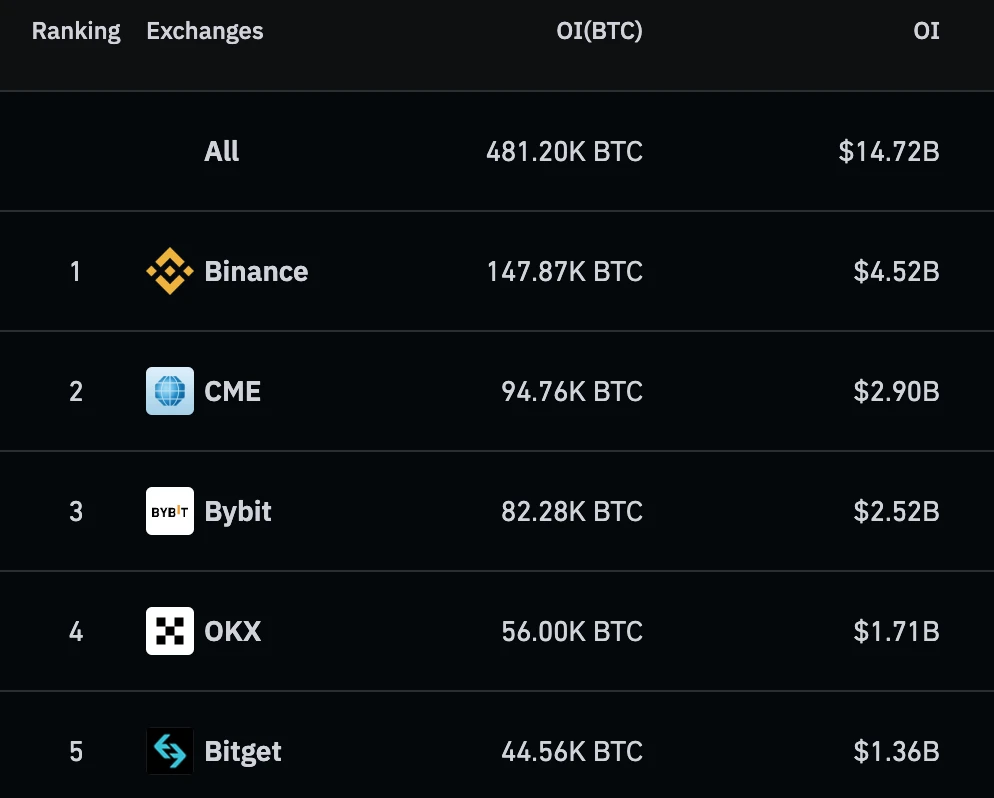Select the Bybit exchange name

(x=238, y=511)
